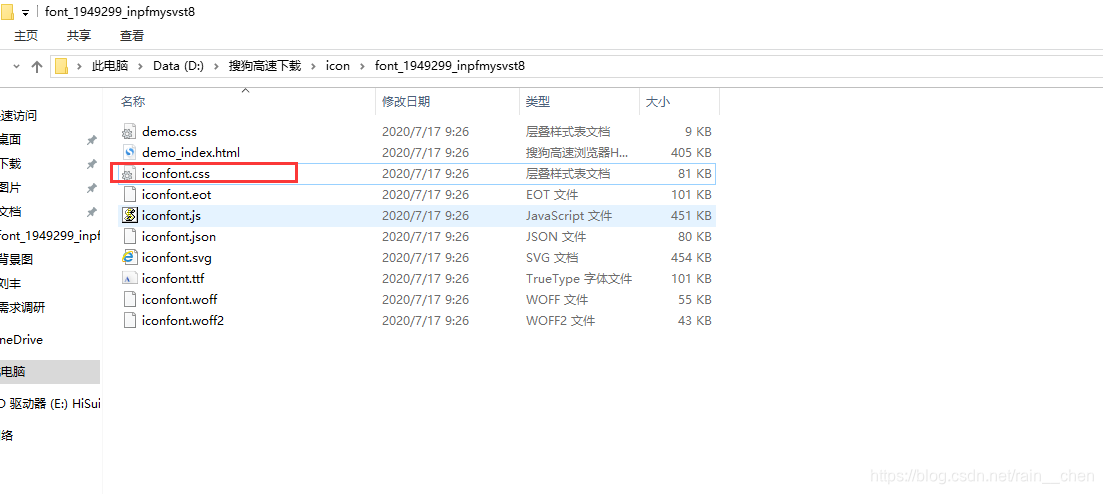Select 文档 in the navigation pane
The image size is (1103, 494).
tap(10, 212)
